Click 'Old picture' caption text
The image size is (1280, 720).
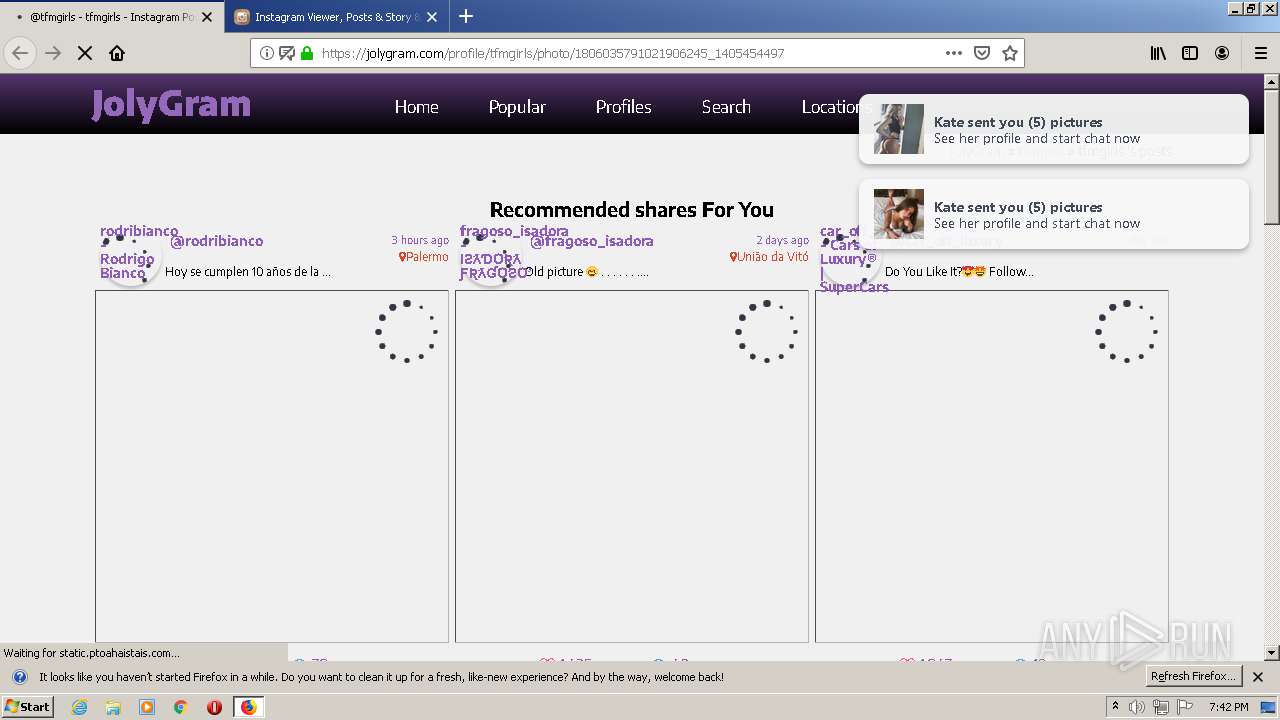pyautogui.click(x=587, y=271)
